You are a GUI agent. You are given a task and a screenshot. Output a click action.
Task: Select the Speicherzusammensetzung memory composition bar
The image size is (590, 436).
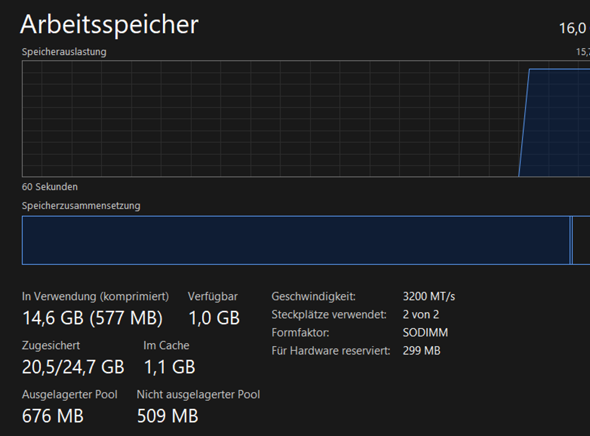click(306, 240)
